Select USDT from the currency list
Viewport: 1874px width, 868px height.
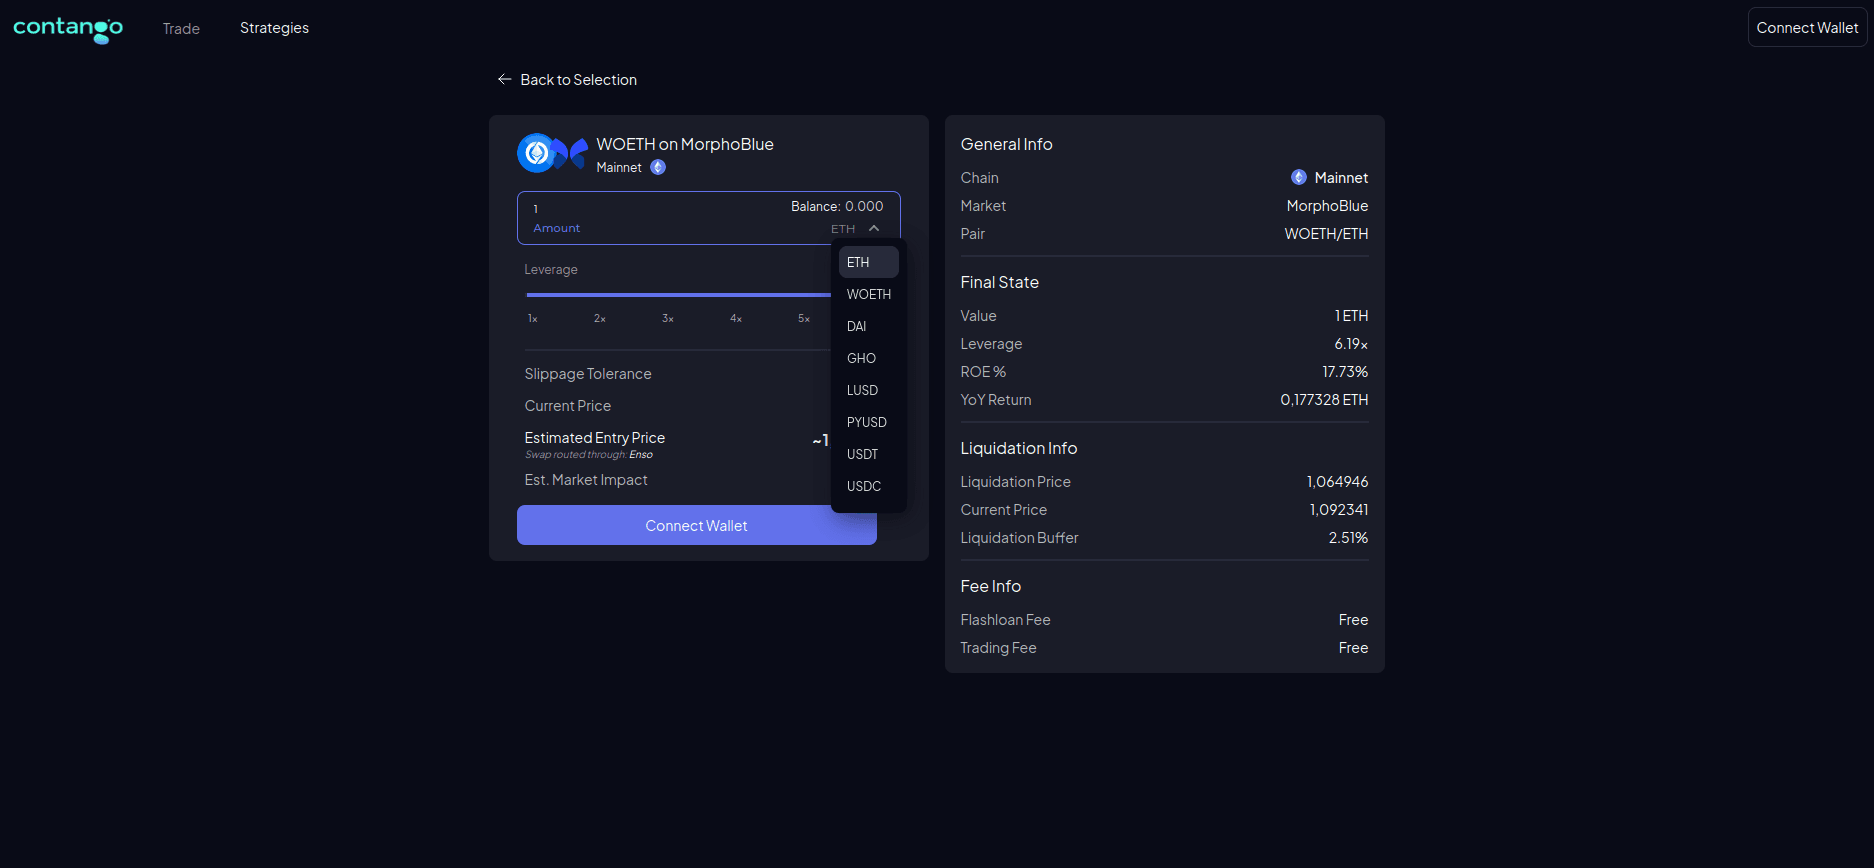868,454
